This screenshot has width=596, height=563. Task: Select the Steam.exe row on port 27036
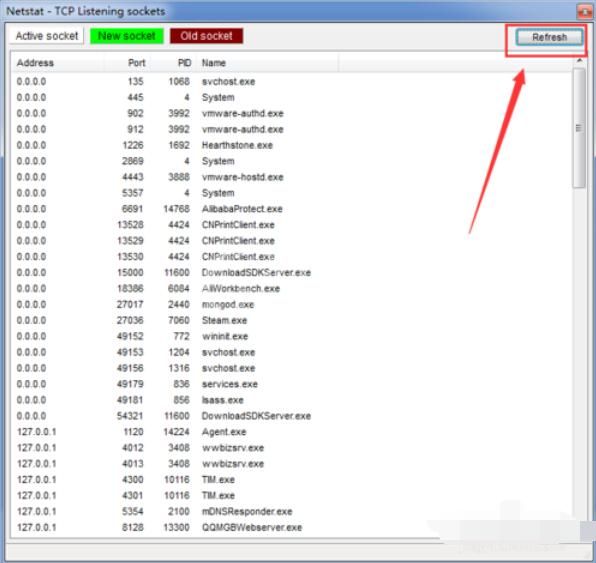tap(292, 320)
